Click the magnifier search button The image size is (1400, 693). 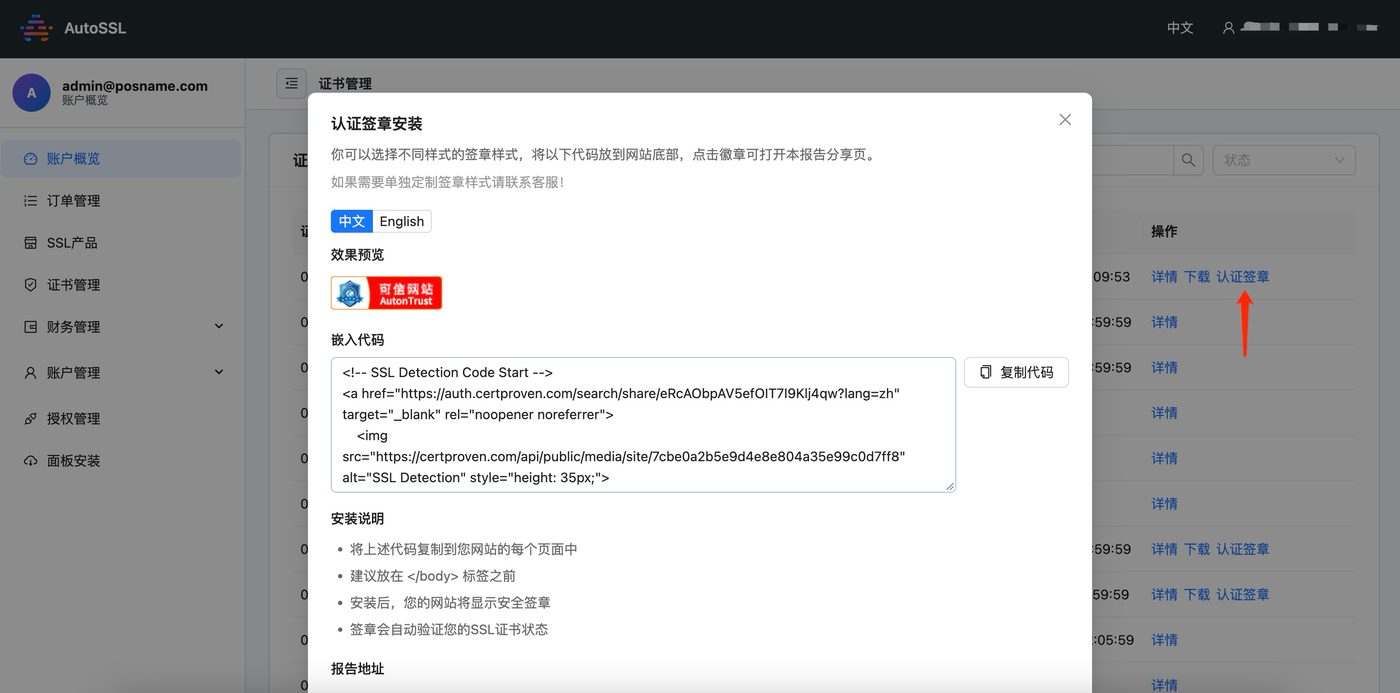(x=1188, y=160)
